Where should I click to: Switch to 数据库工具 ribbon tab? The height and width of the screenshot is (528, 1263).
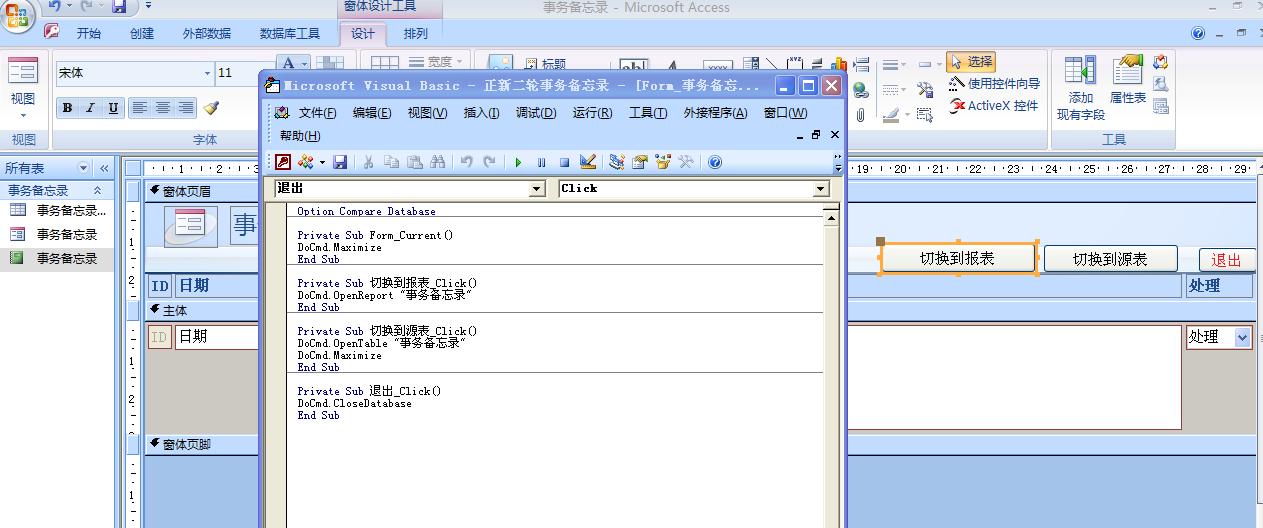click(290, 33)
